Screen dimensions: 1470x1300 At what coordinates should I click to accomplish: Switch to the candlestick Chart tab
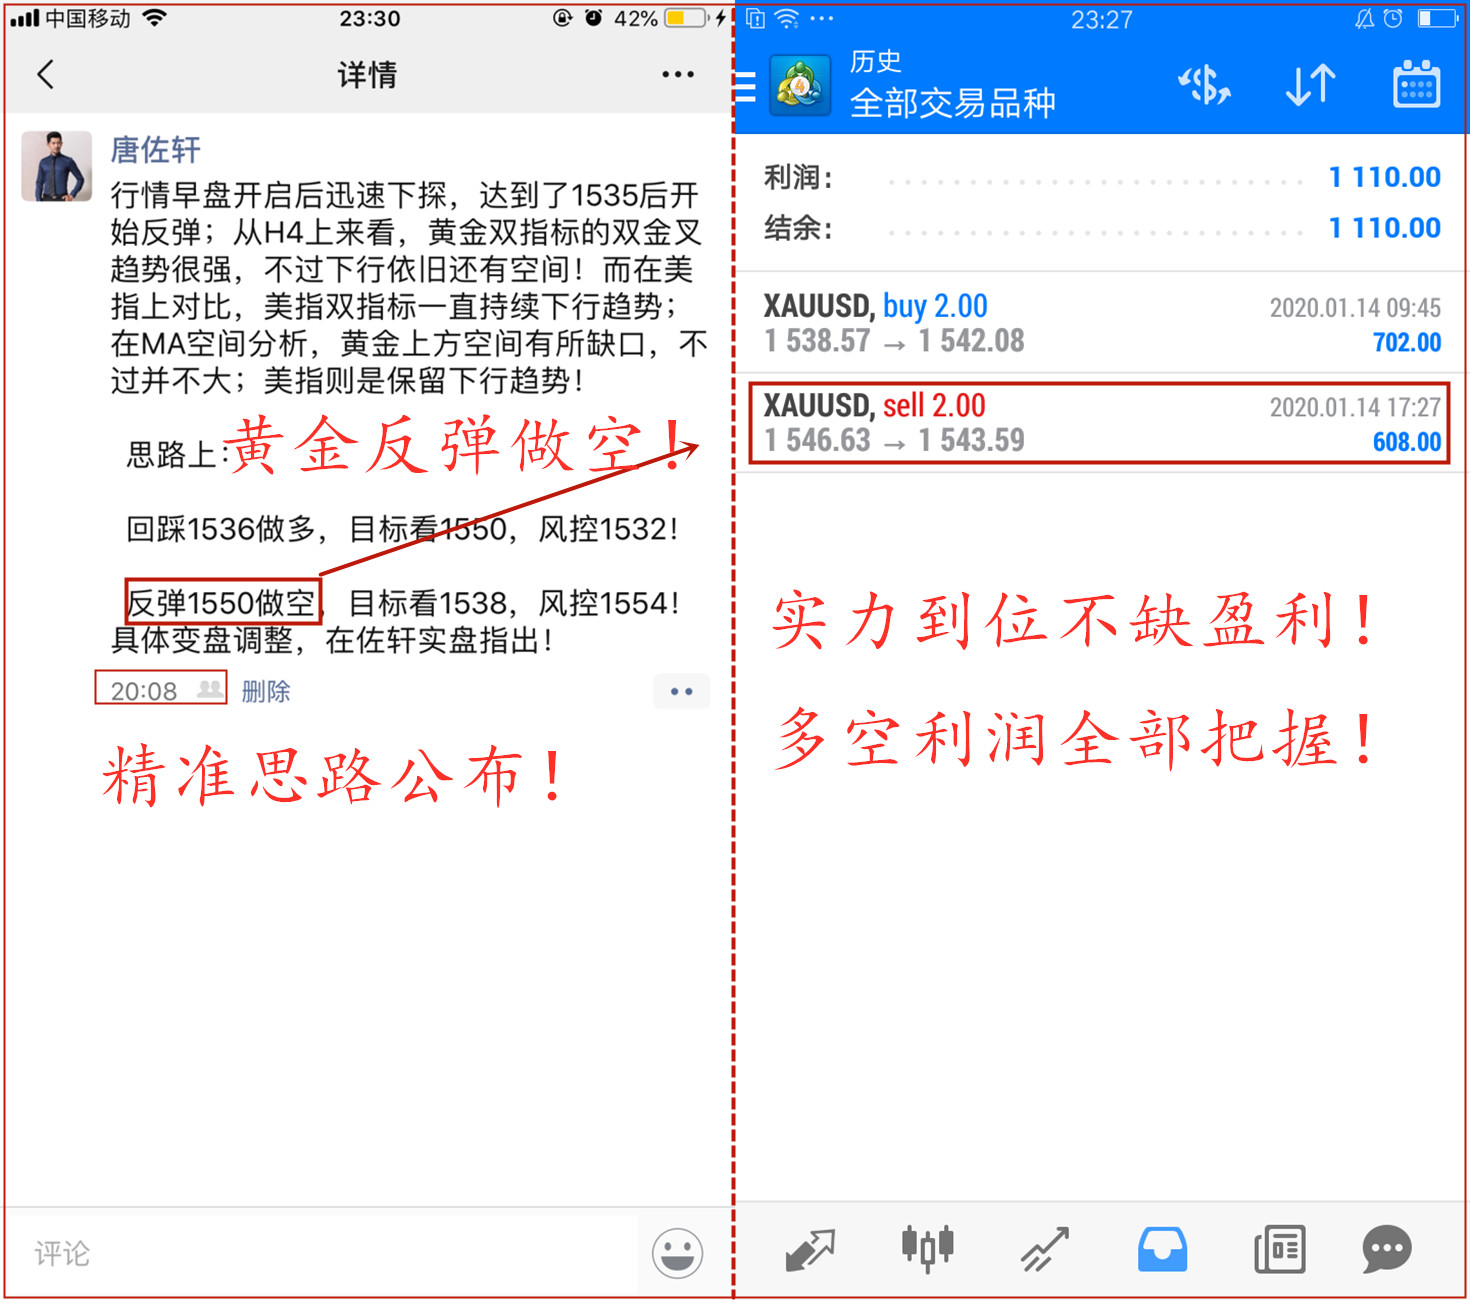927,1248
